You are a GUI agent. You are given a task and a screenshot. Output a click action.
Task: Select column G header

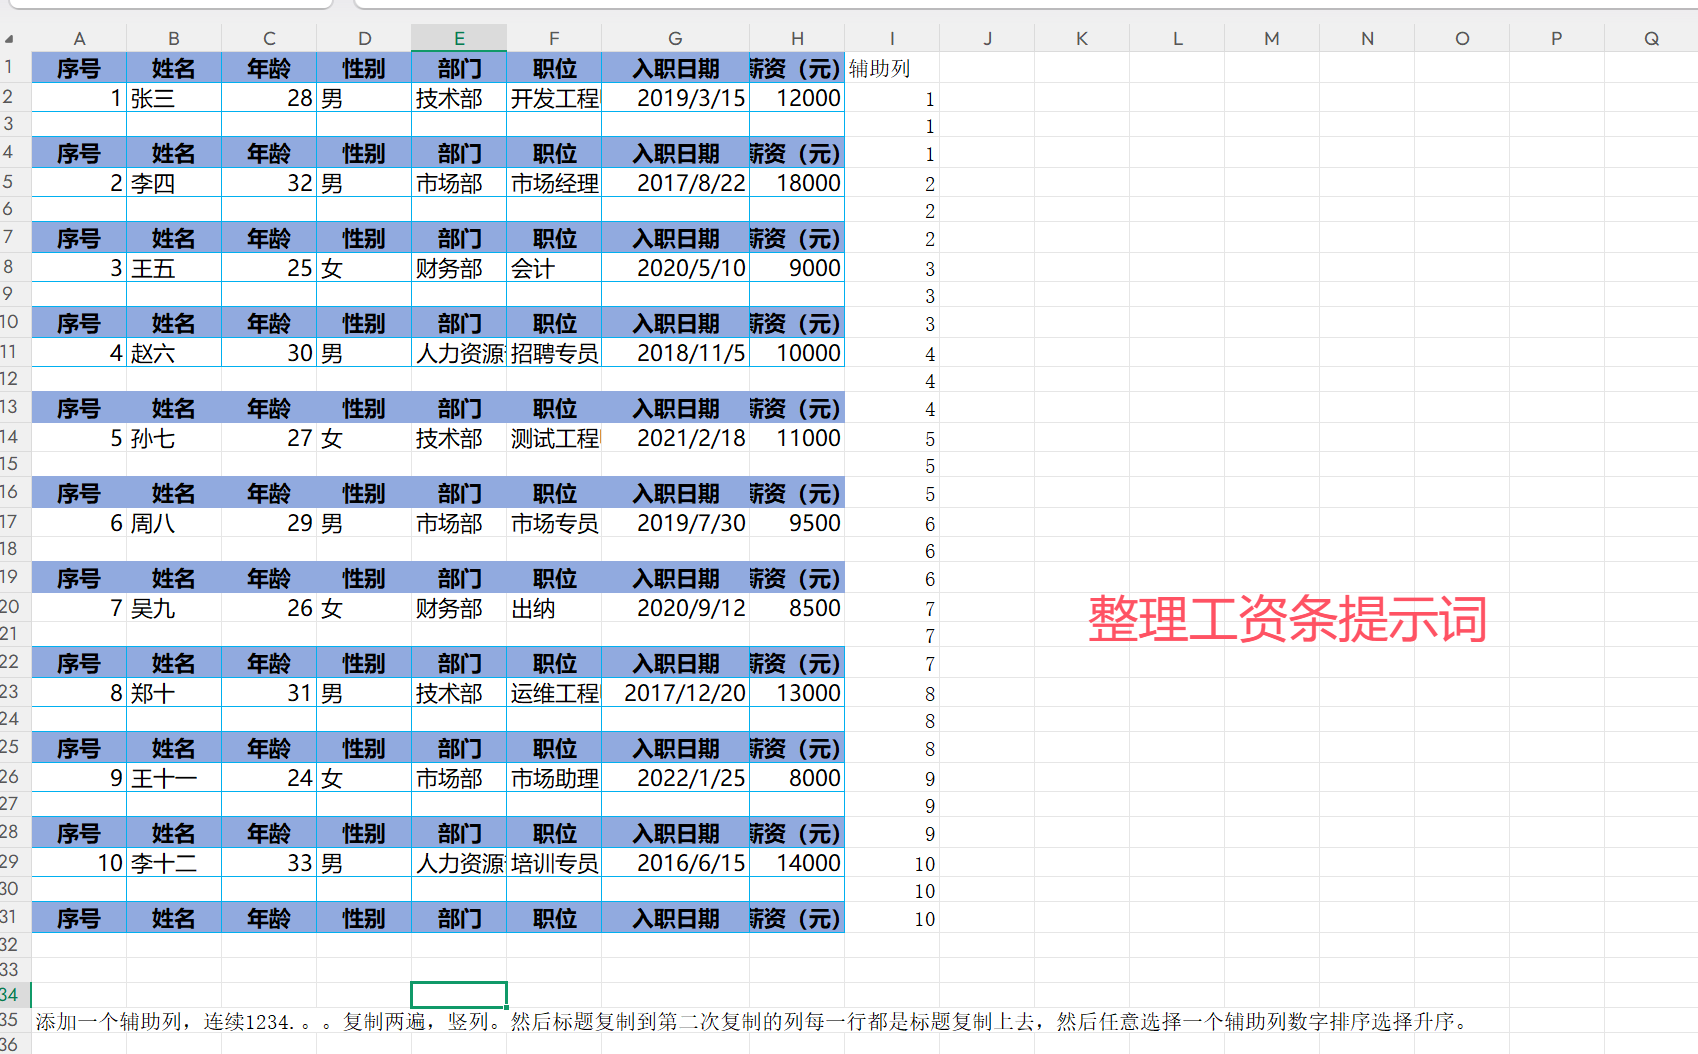coord(675,38)
